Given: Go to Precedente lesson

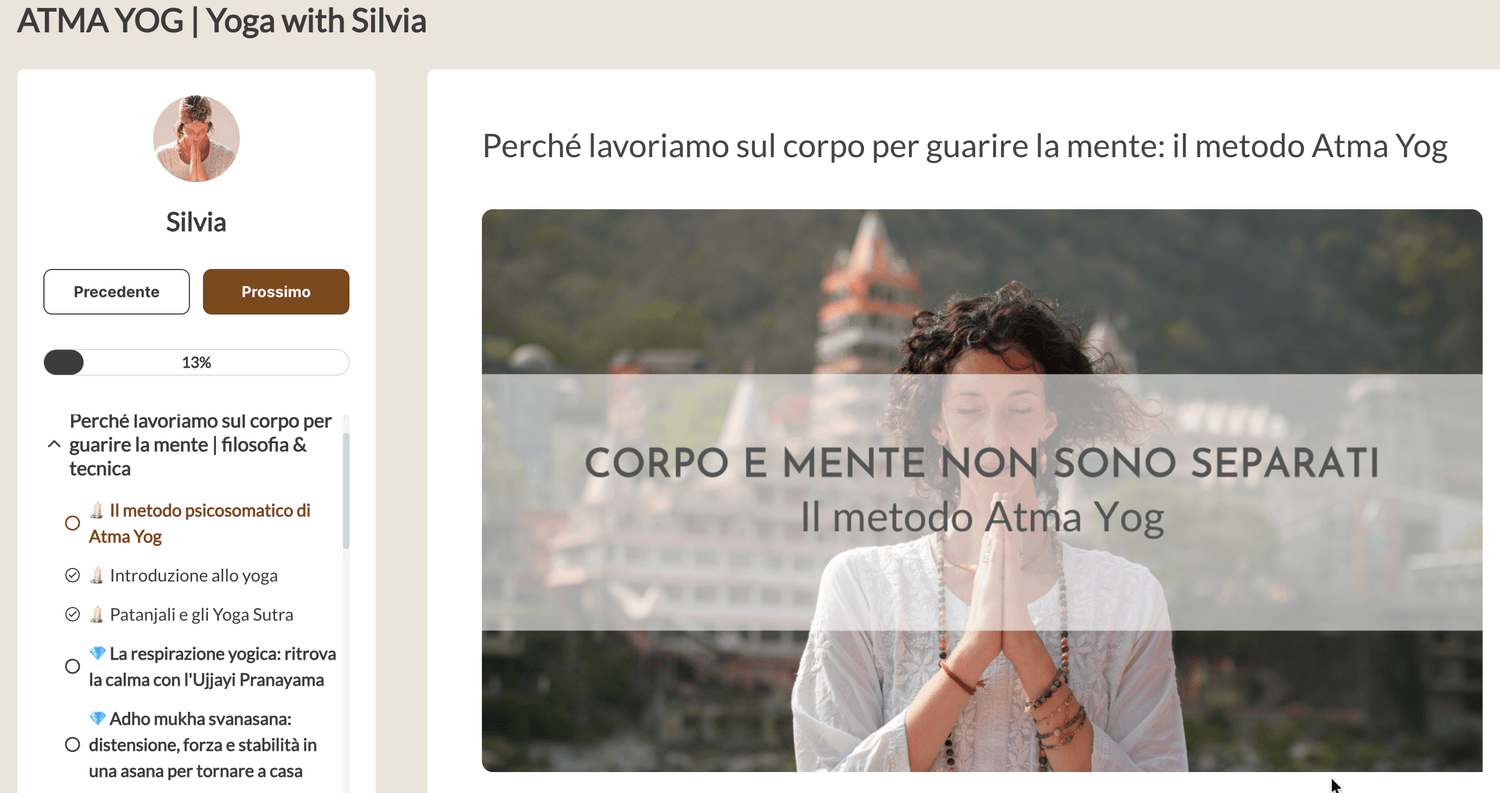Looking at the screenshot, I should click(x=116, y=292).
